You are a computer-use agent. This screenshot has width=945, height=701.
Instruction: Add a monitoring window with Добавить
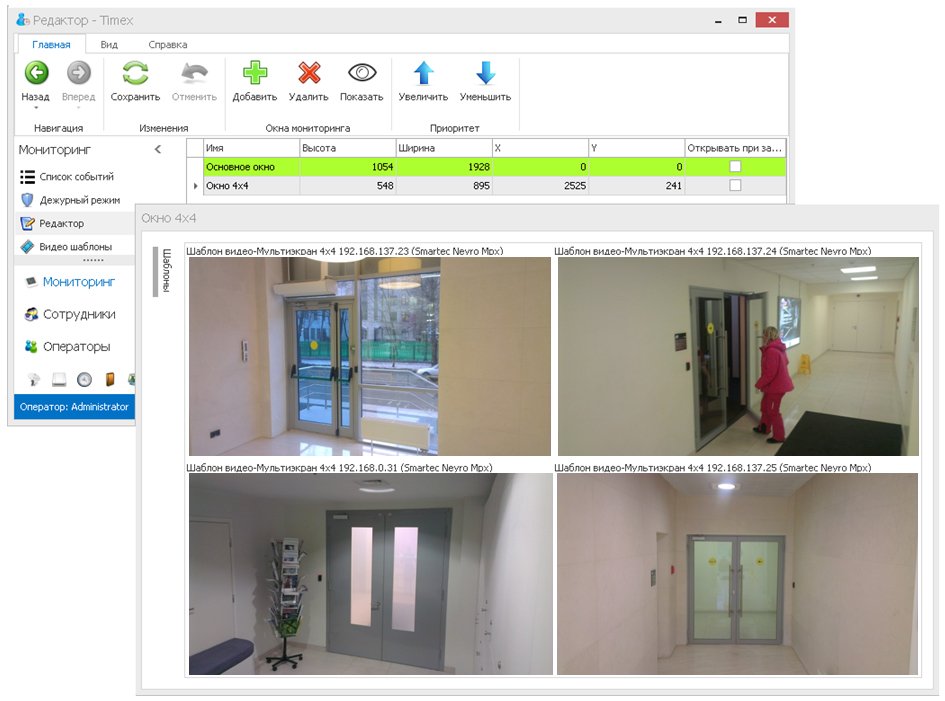255,74
